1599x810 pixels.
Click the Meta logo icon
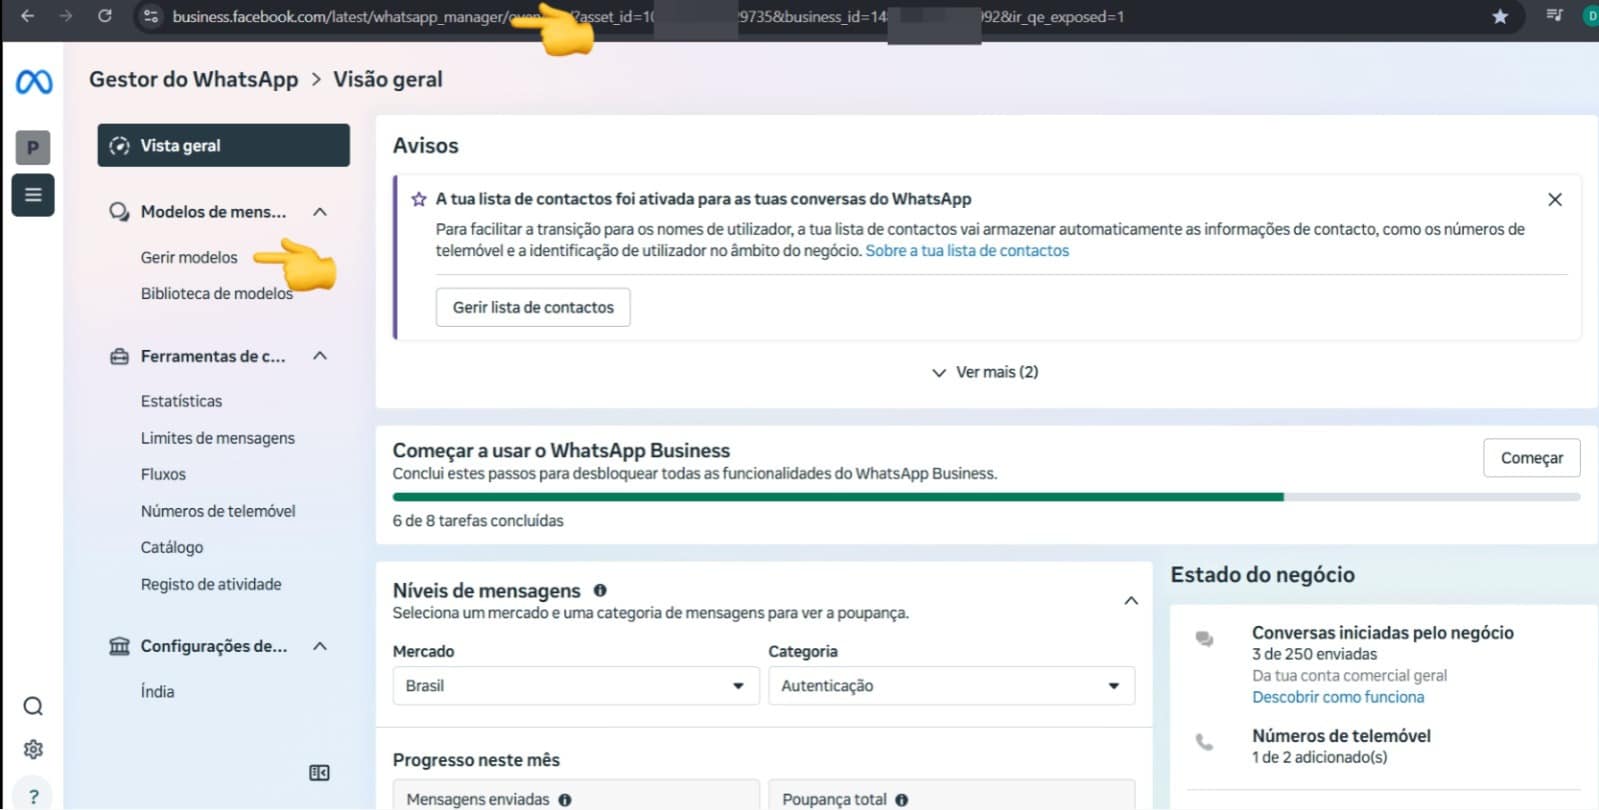(x=34, y=81)
